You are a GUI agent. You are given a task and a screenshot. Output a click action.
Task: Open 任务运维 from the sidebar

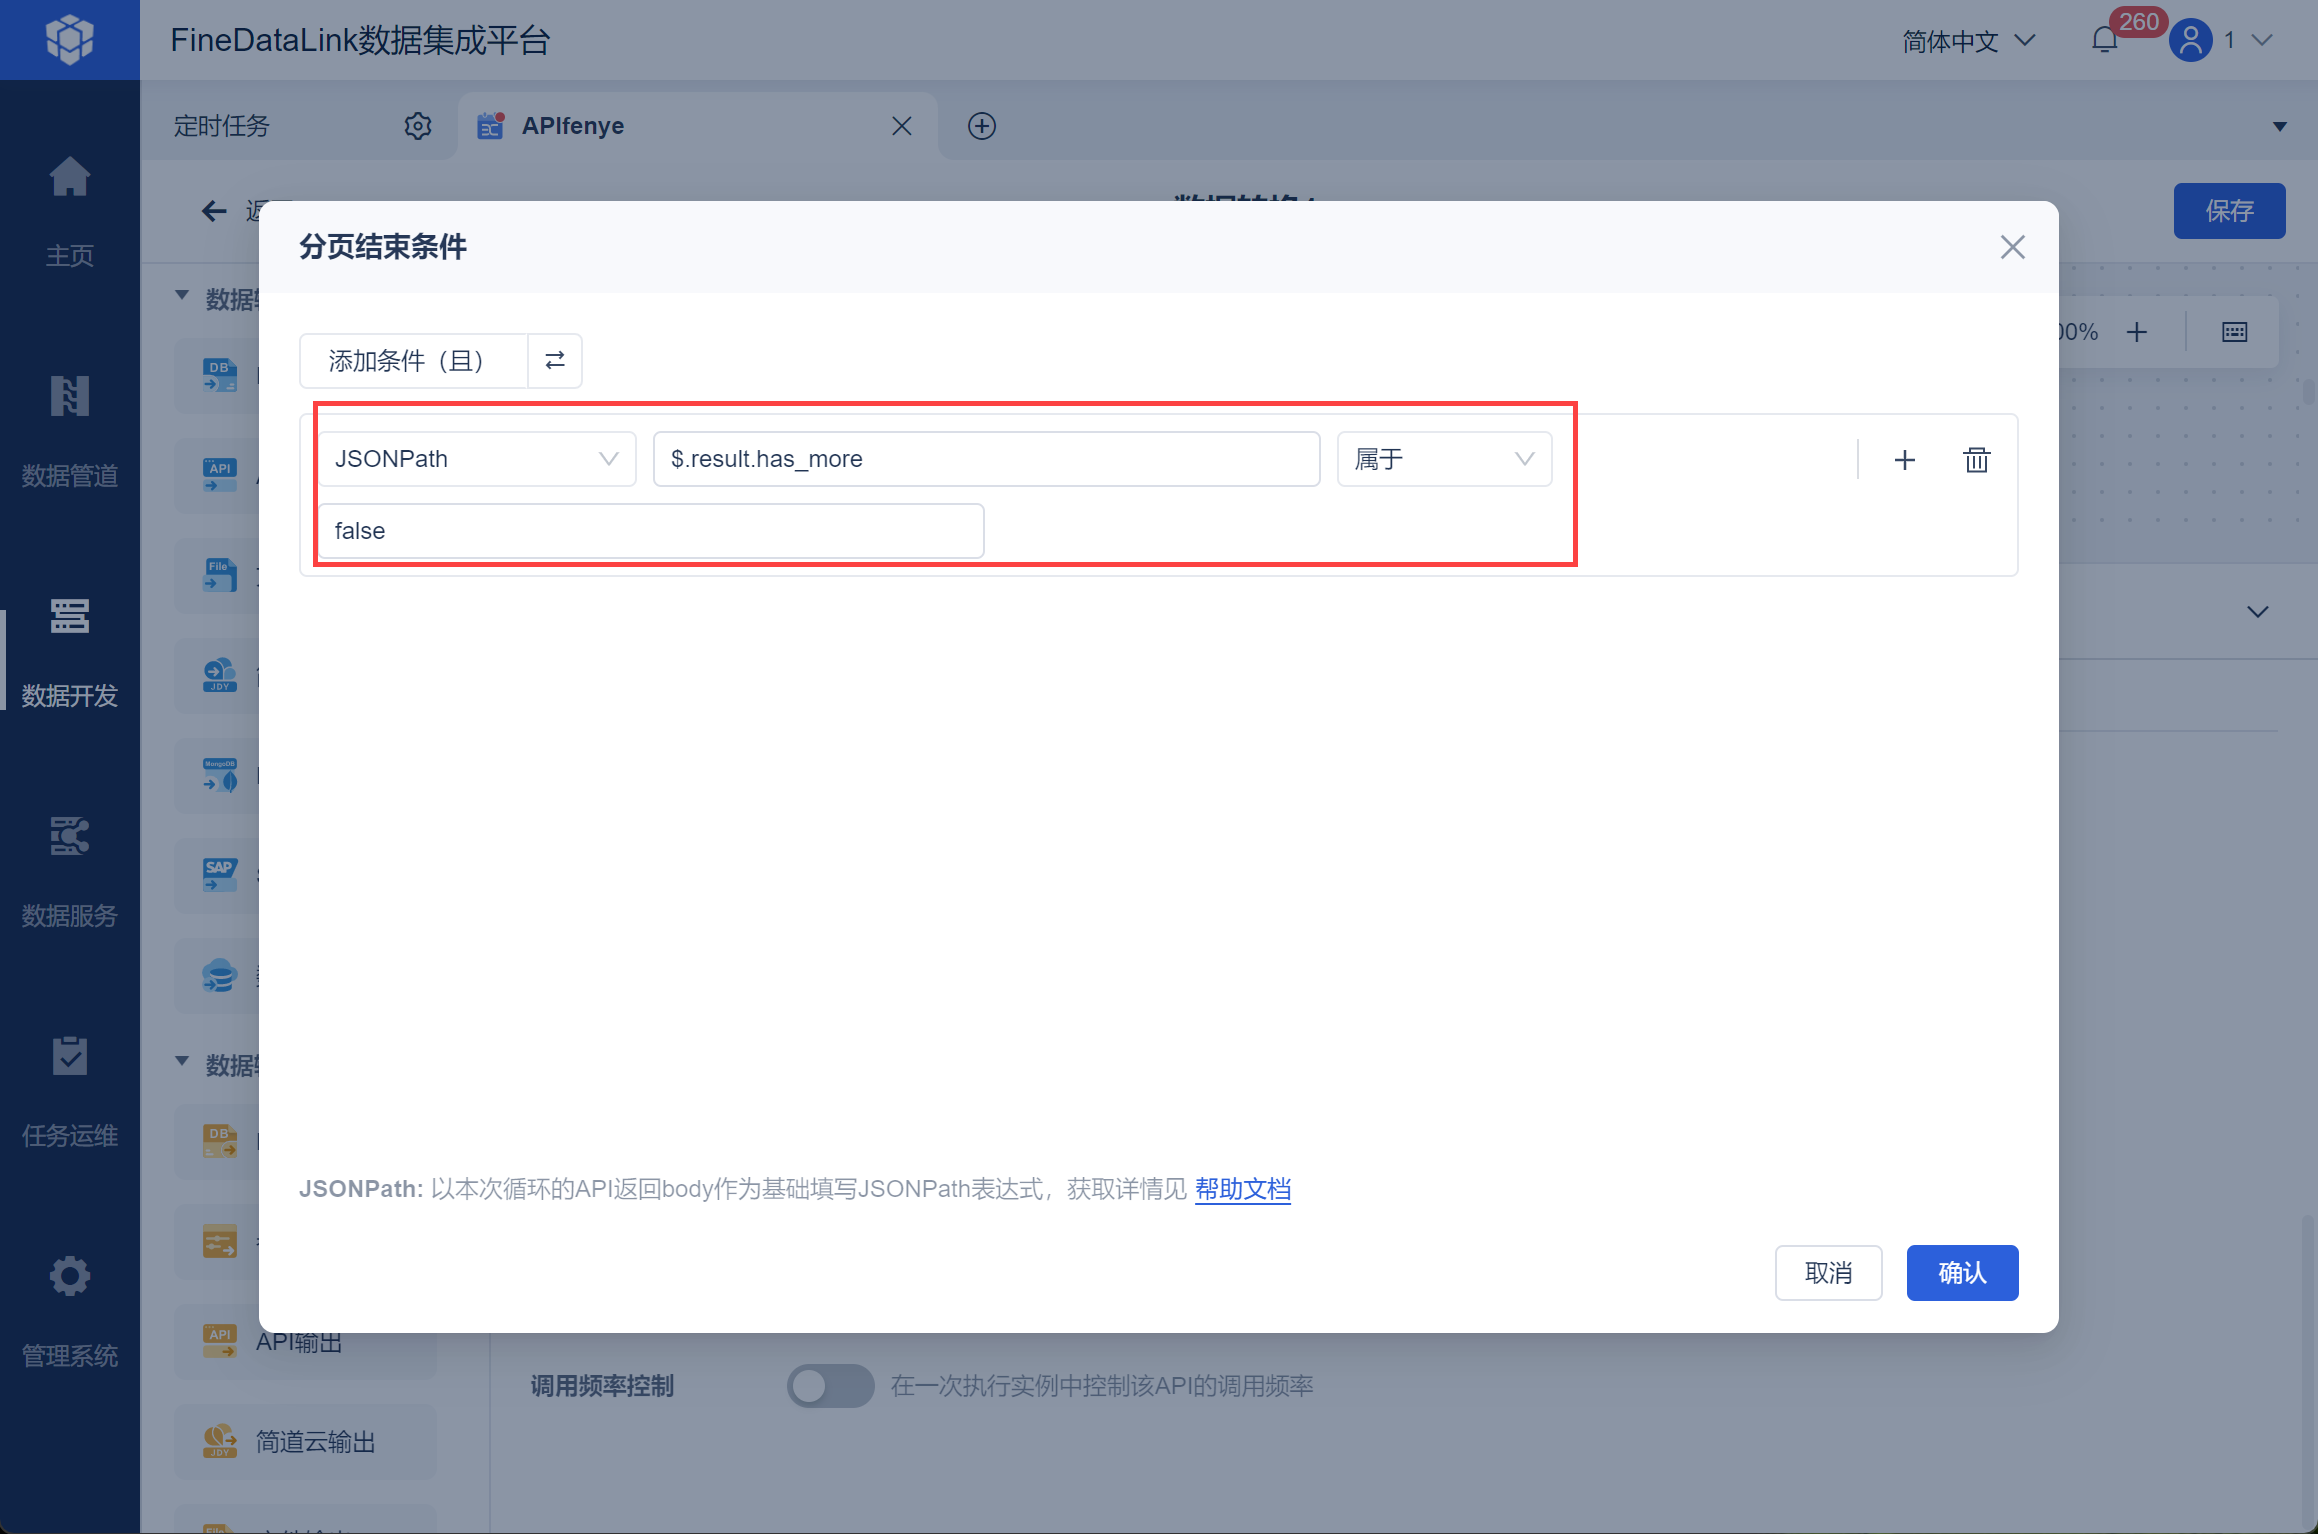69,1090
